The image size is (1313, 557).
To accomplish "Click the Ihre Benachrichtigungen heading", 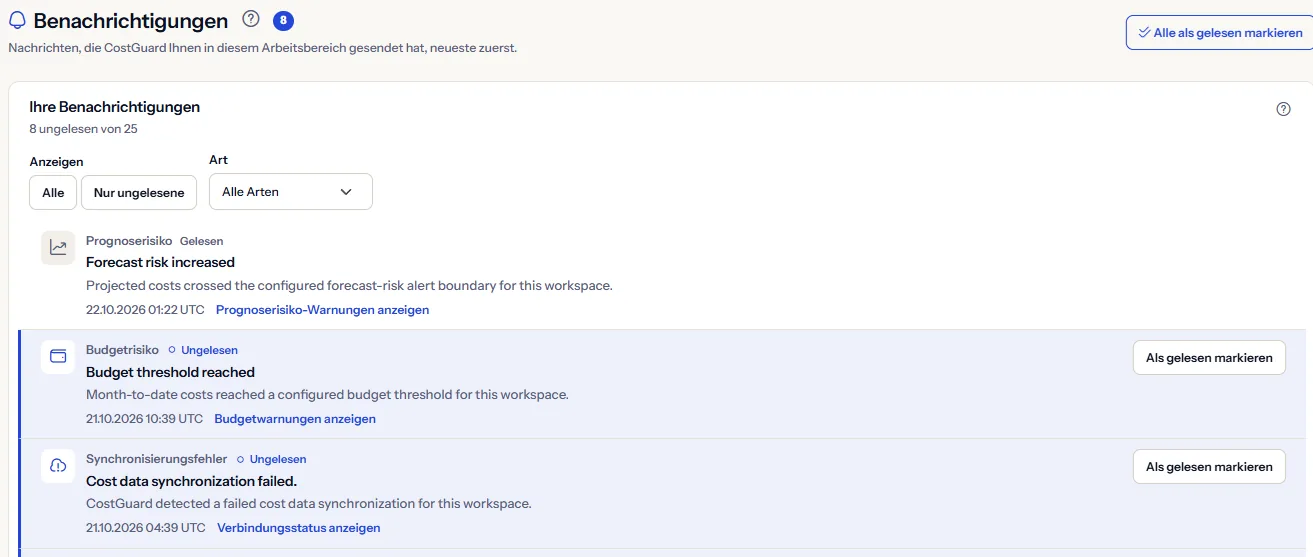I will [114, 107].
